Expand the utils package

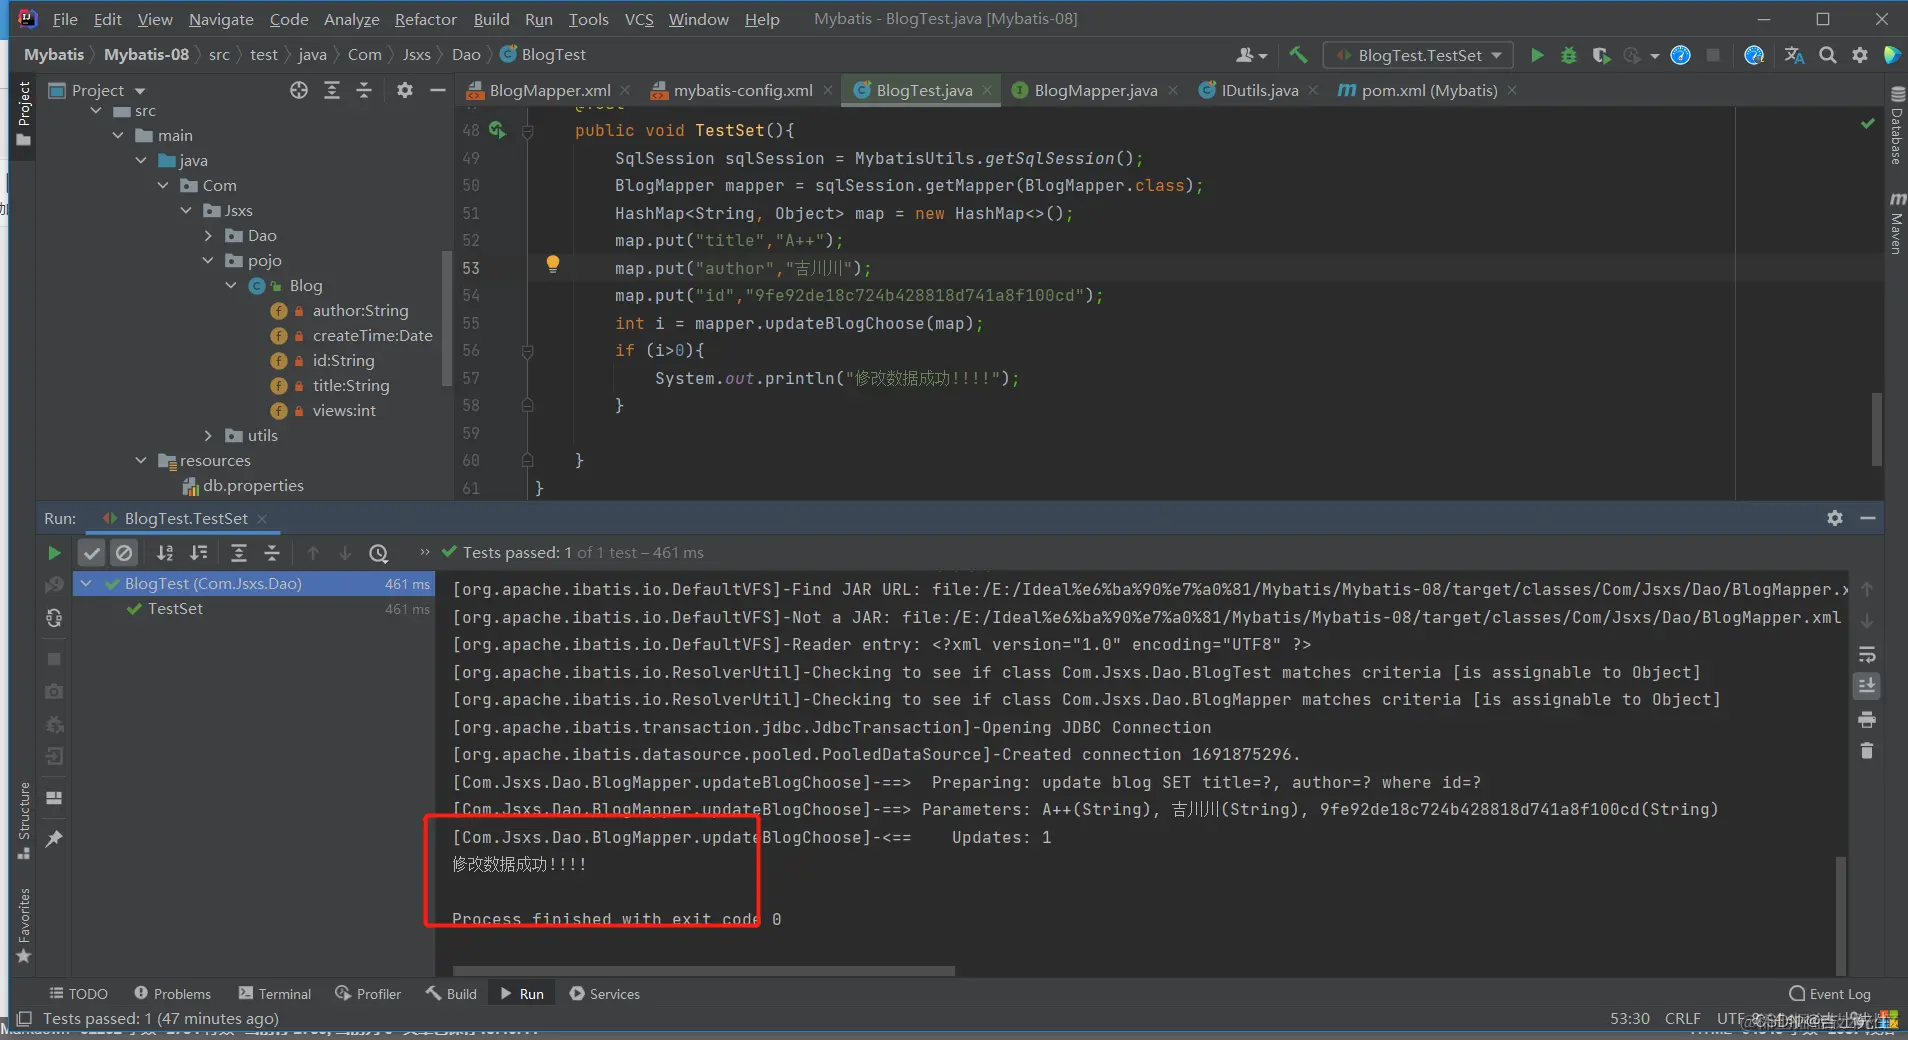pos(208,436)
